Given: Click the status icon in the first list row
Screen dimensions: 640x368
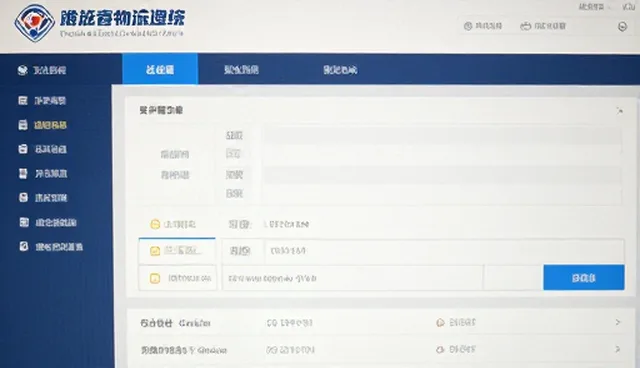Looking at the screenshot, I should [440, 323].
